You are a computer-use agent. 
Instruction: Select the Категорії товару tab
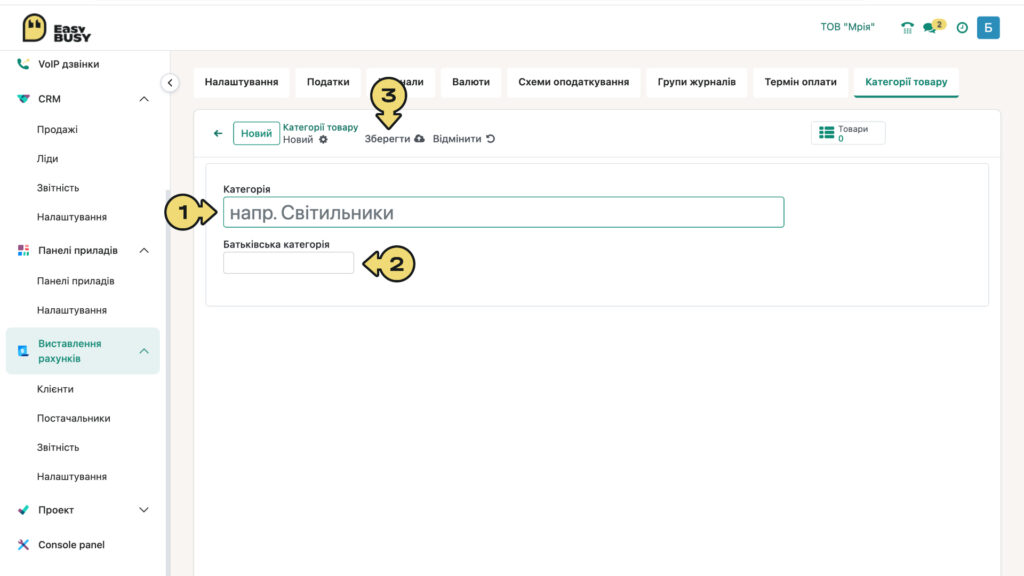click(x=906, y=82)
